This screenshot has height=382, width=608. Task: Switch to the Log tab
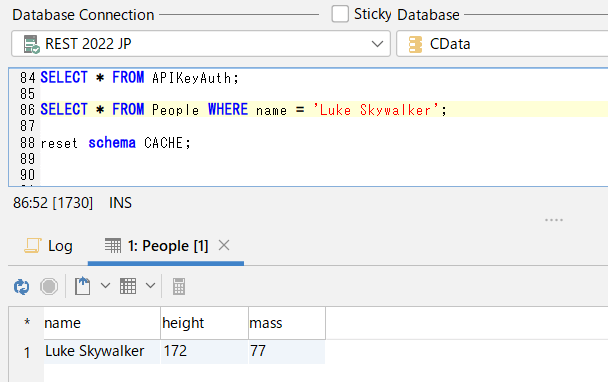[49, 246]
